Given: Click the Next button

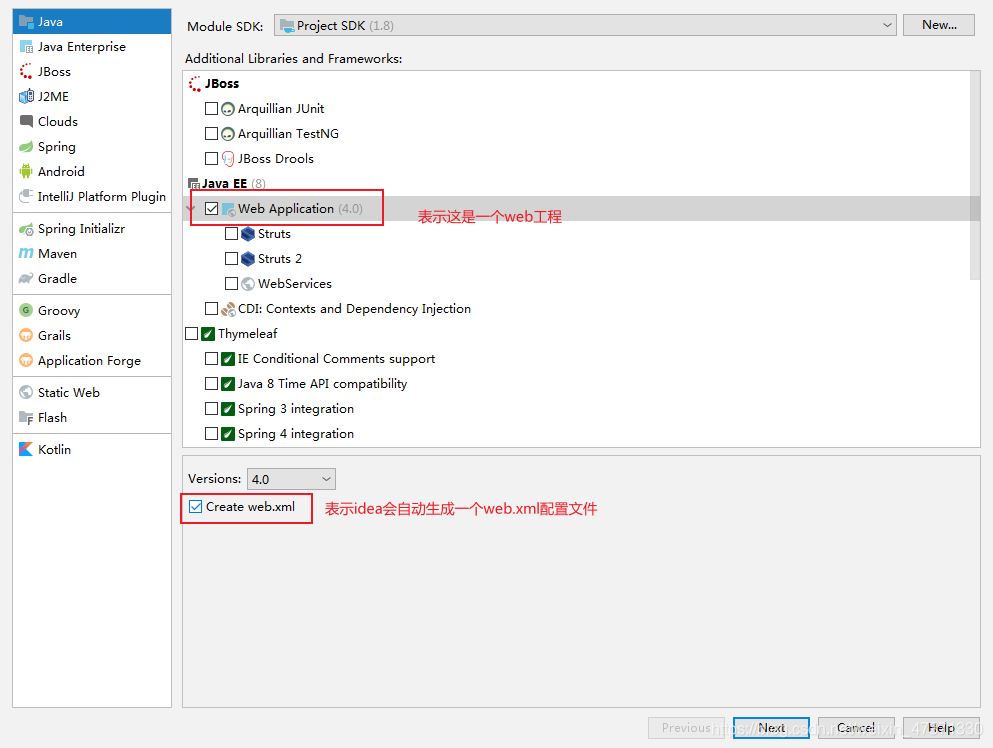Looking at the screenshot, I should coord(771,728).
